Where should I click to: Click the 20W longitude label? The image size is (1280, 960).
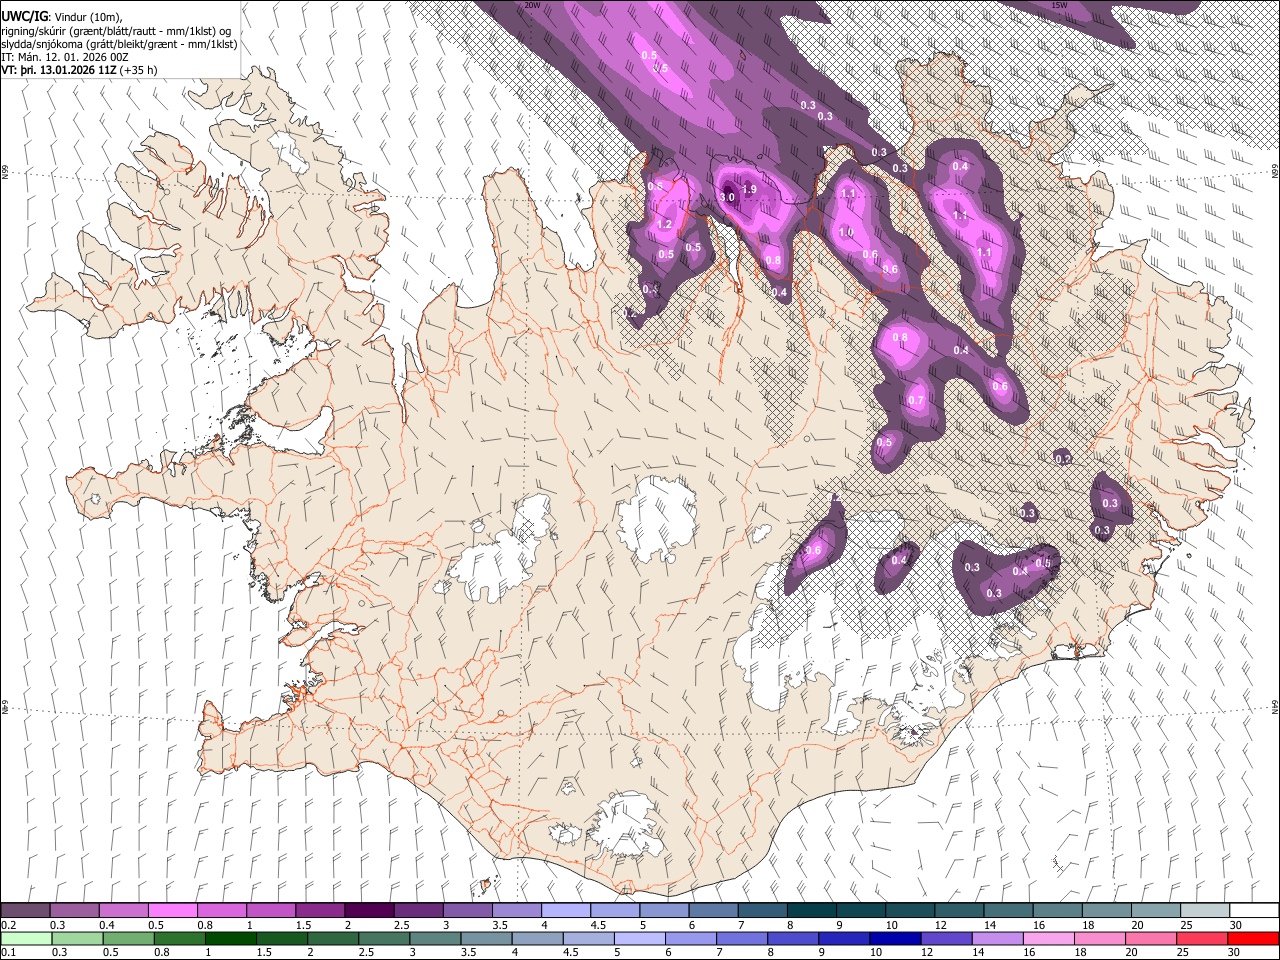(532, 5)
